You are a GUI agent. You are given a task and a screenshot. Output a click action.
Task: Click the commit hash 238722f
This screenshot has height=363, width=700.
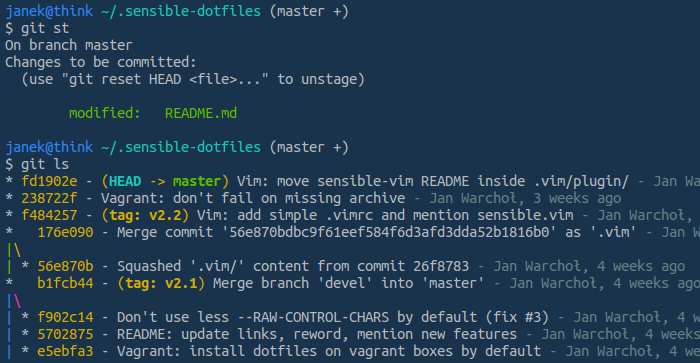point(49,198)
